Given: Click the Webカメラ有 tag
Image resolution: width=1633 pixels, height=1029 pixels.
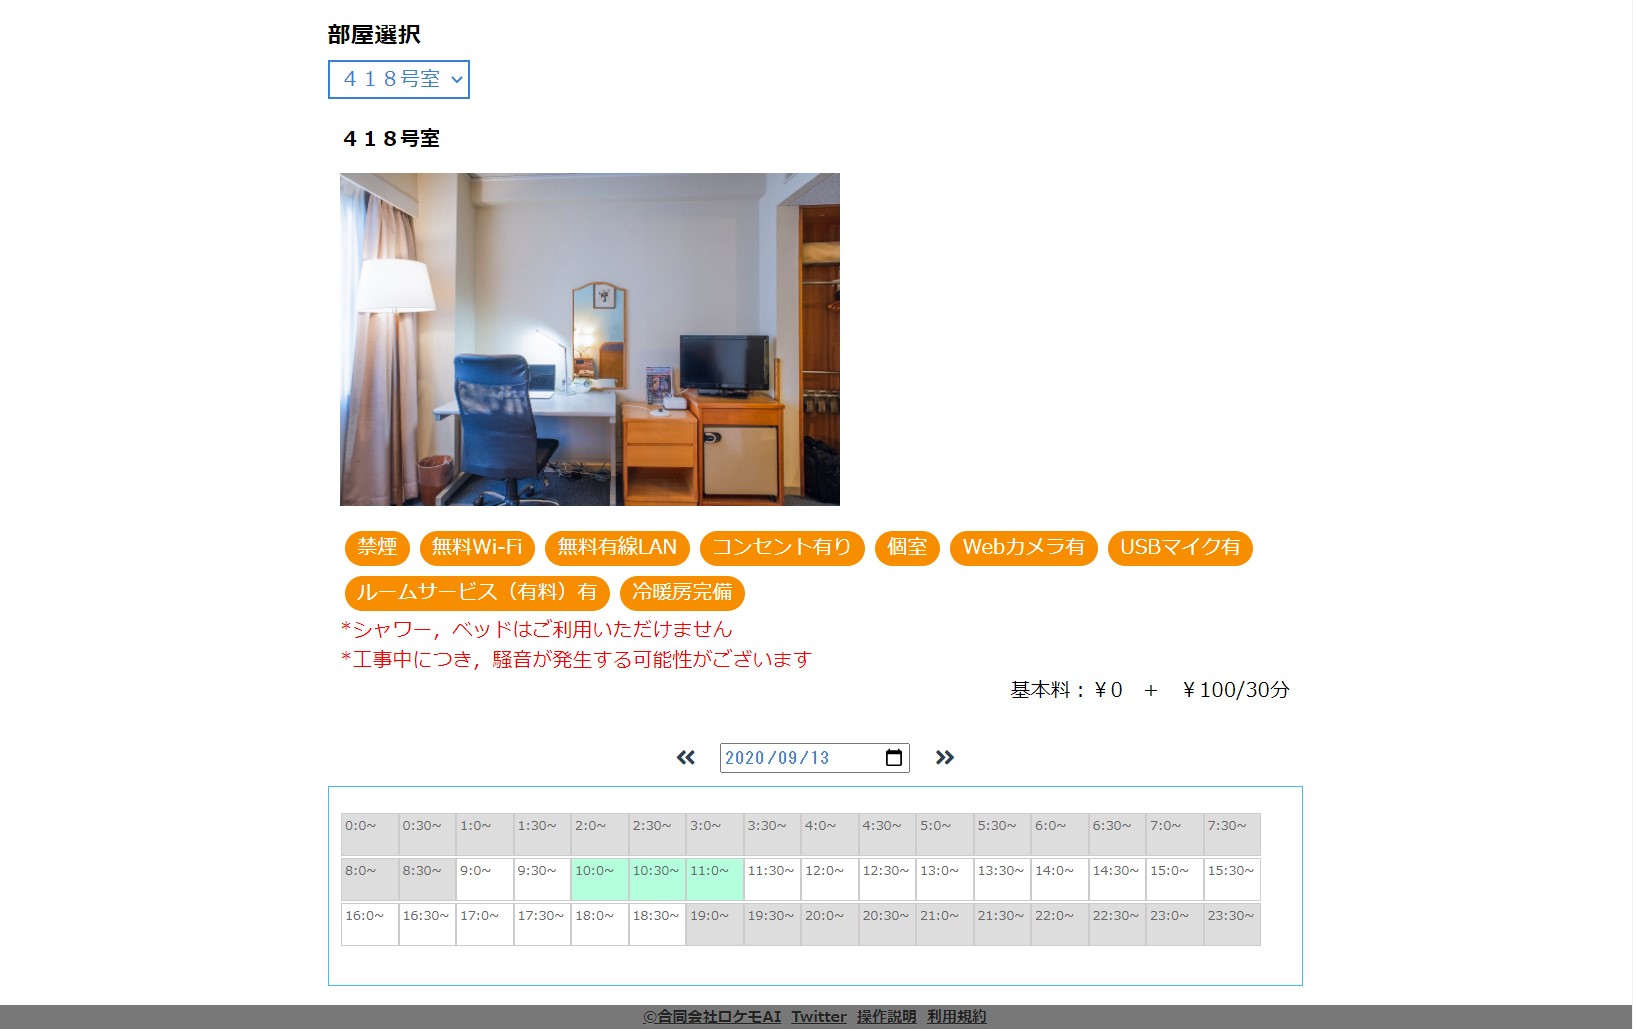Looking at the screenshot, I should (1024, 547).
